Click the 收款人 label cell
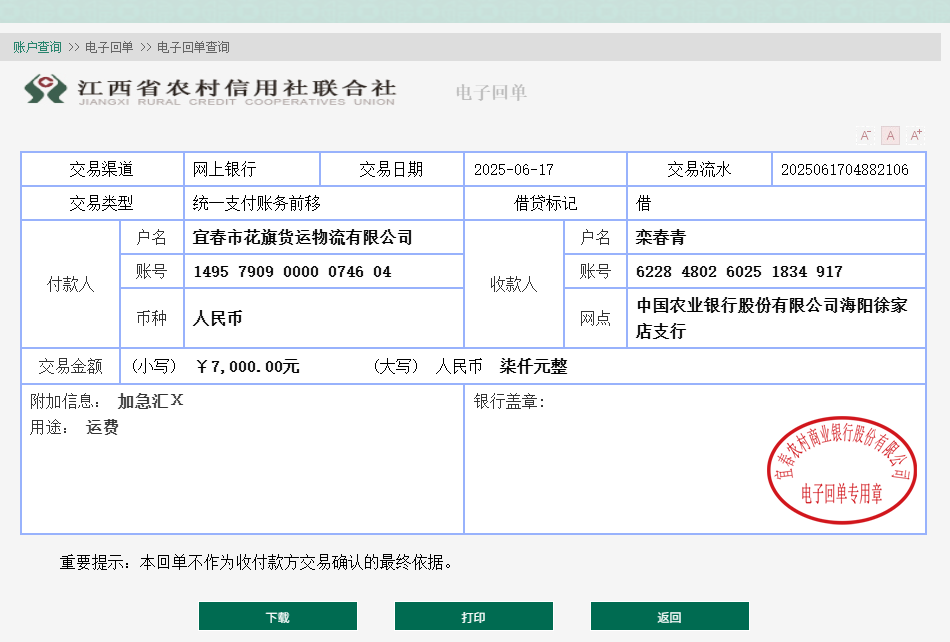The image size is (950, 642). coord(514,284)
